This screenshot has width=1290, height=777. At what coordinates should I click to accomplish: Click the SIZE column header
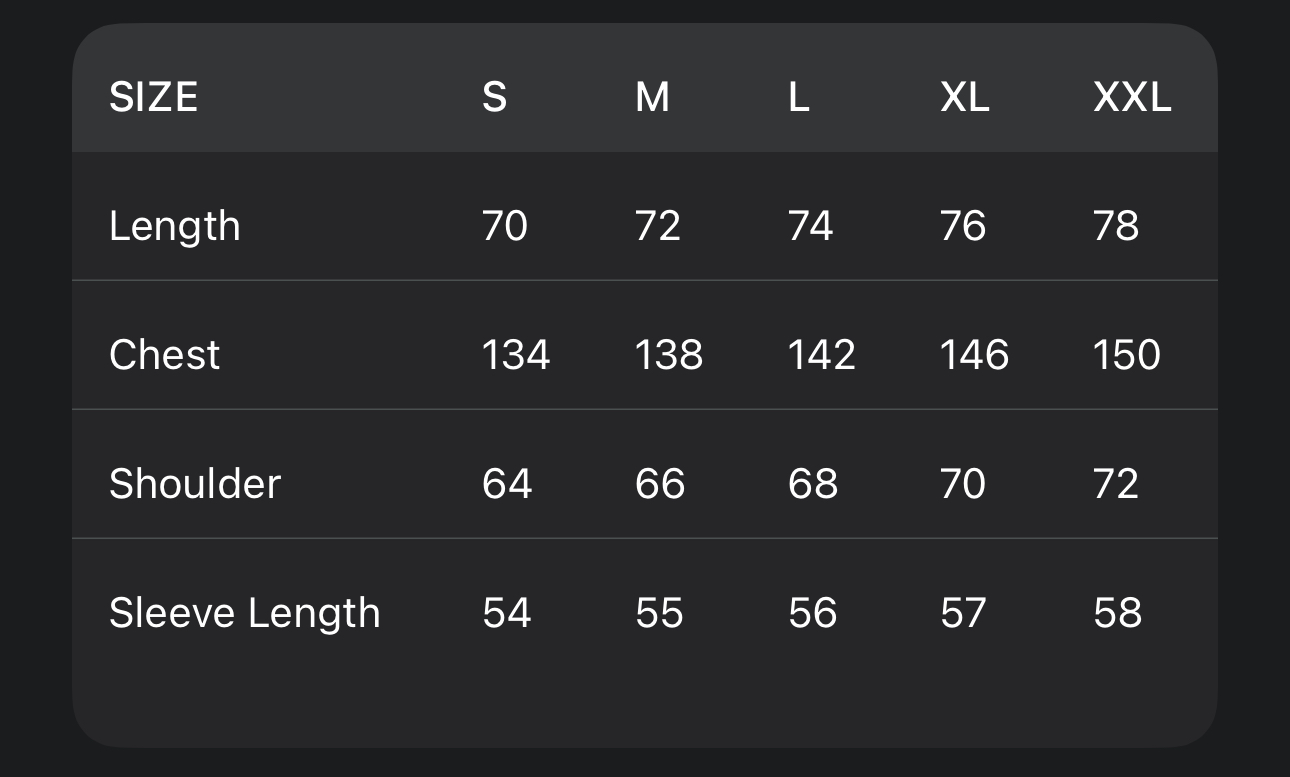tap(153, 98)
